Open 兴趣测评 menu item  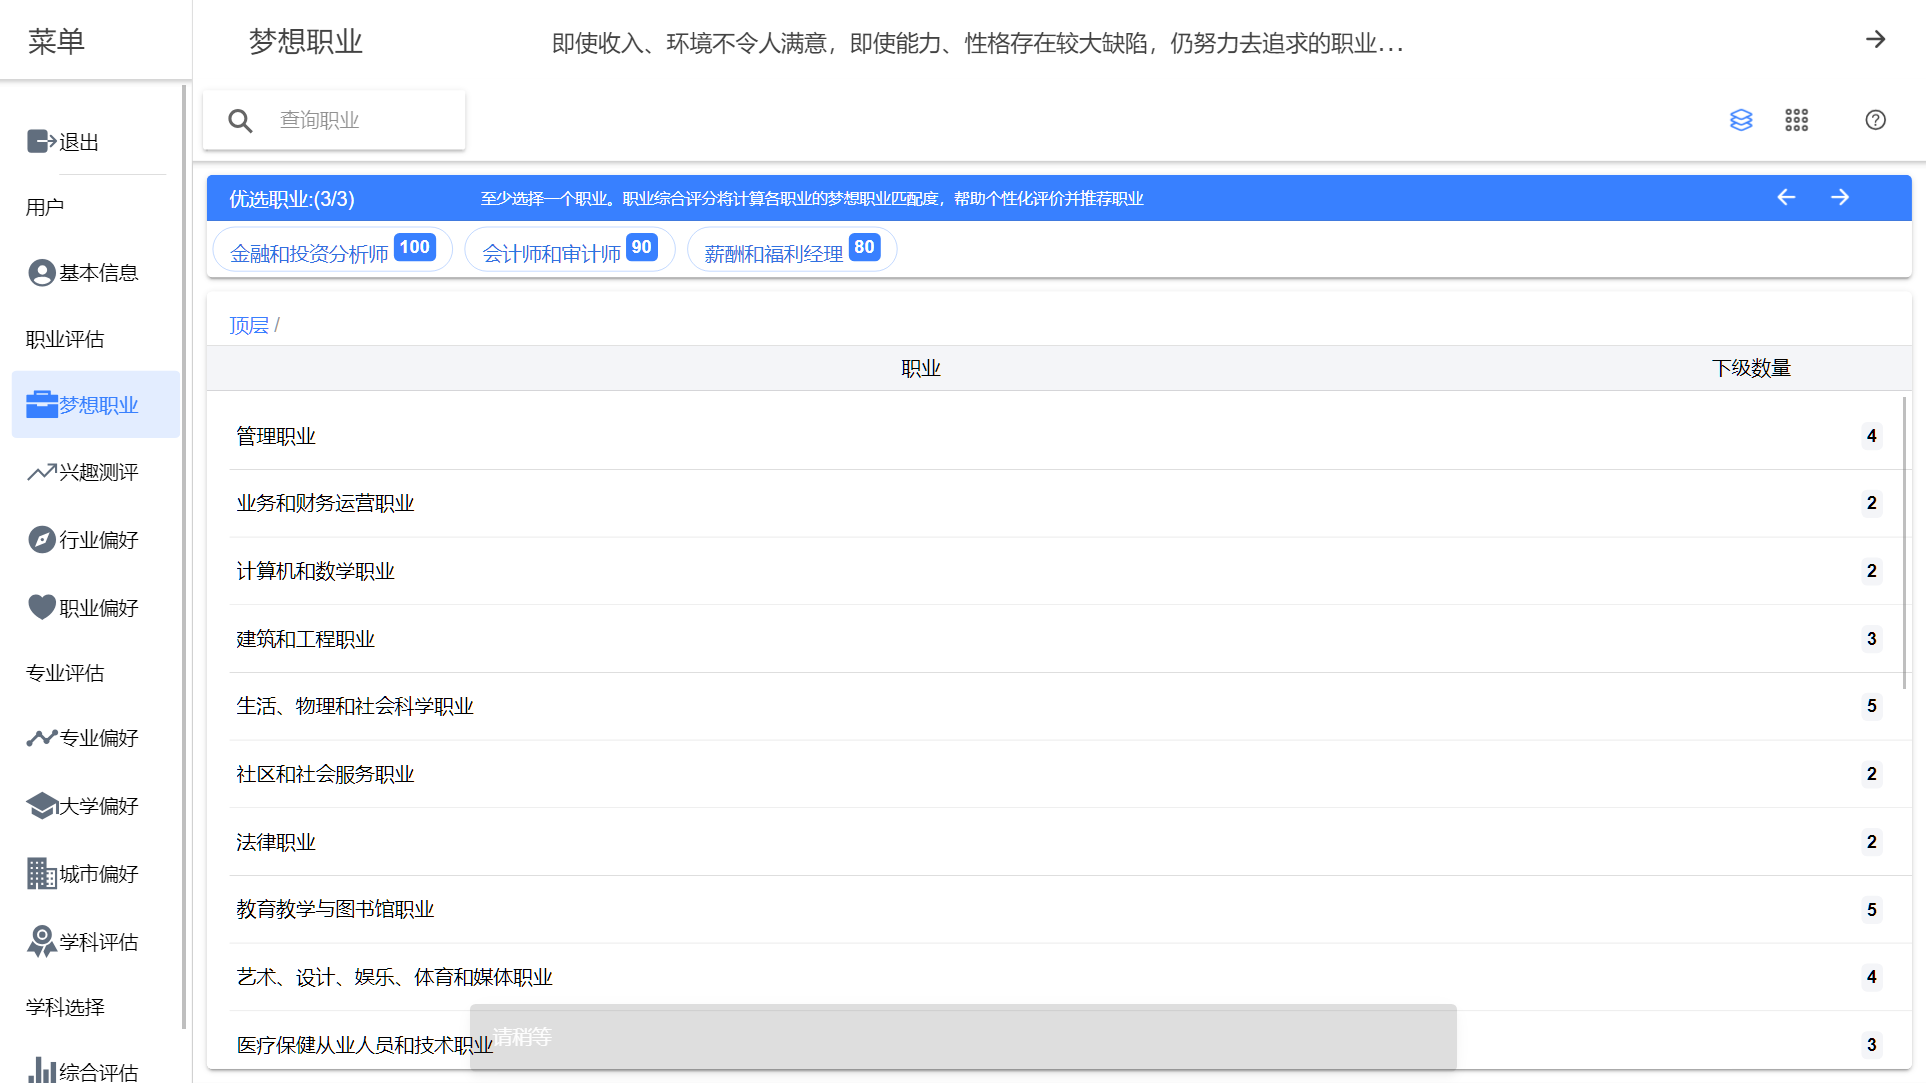click(99, 472)
